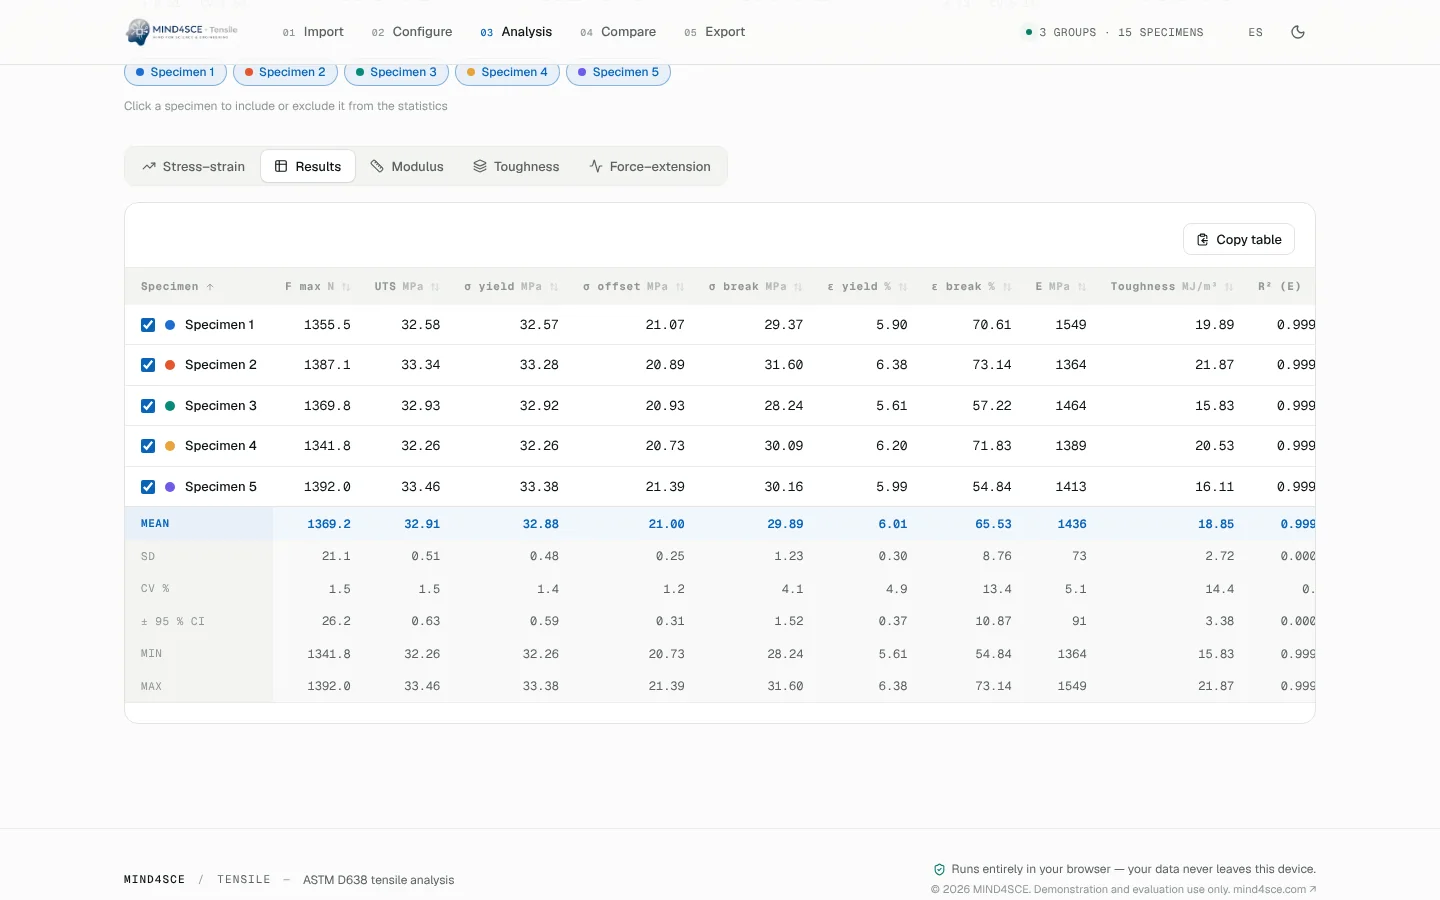The image size is (1440, 900).
Task: Click sort icon on σ break column
Action: point(798,287)
